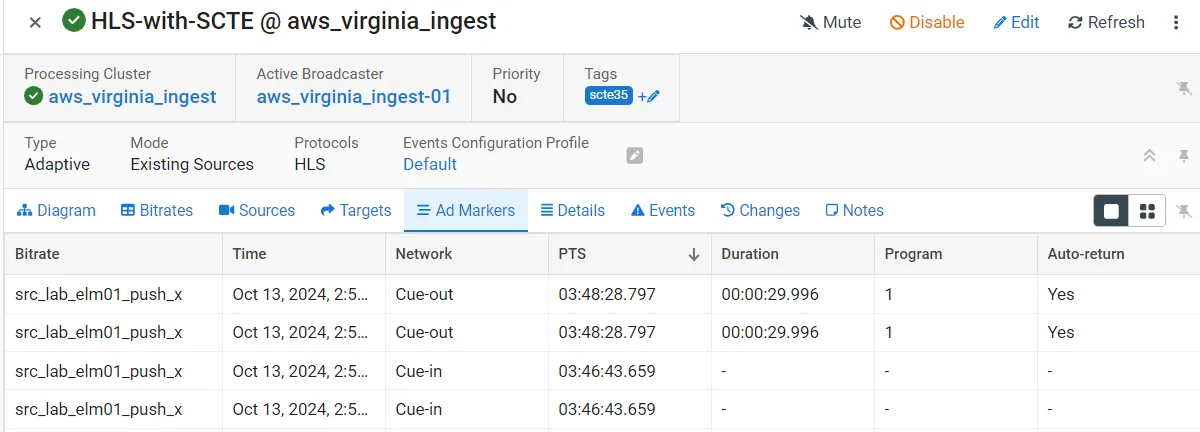Open the Changes tab

click(x=760, y=210)
